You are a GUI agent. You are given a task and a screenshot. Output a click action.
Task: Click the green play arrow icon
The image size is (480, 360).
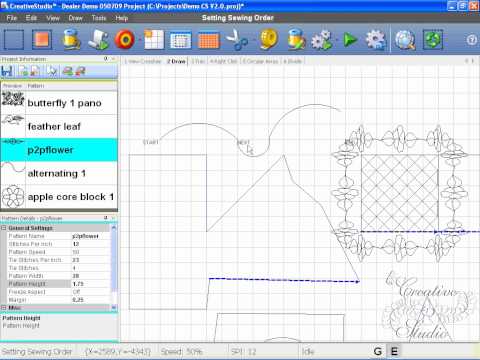pos(350,40)
